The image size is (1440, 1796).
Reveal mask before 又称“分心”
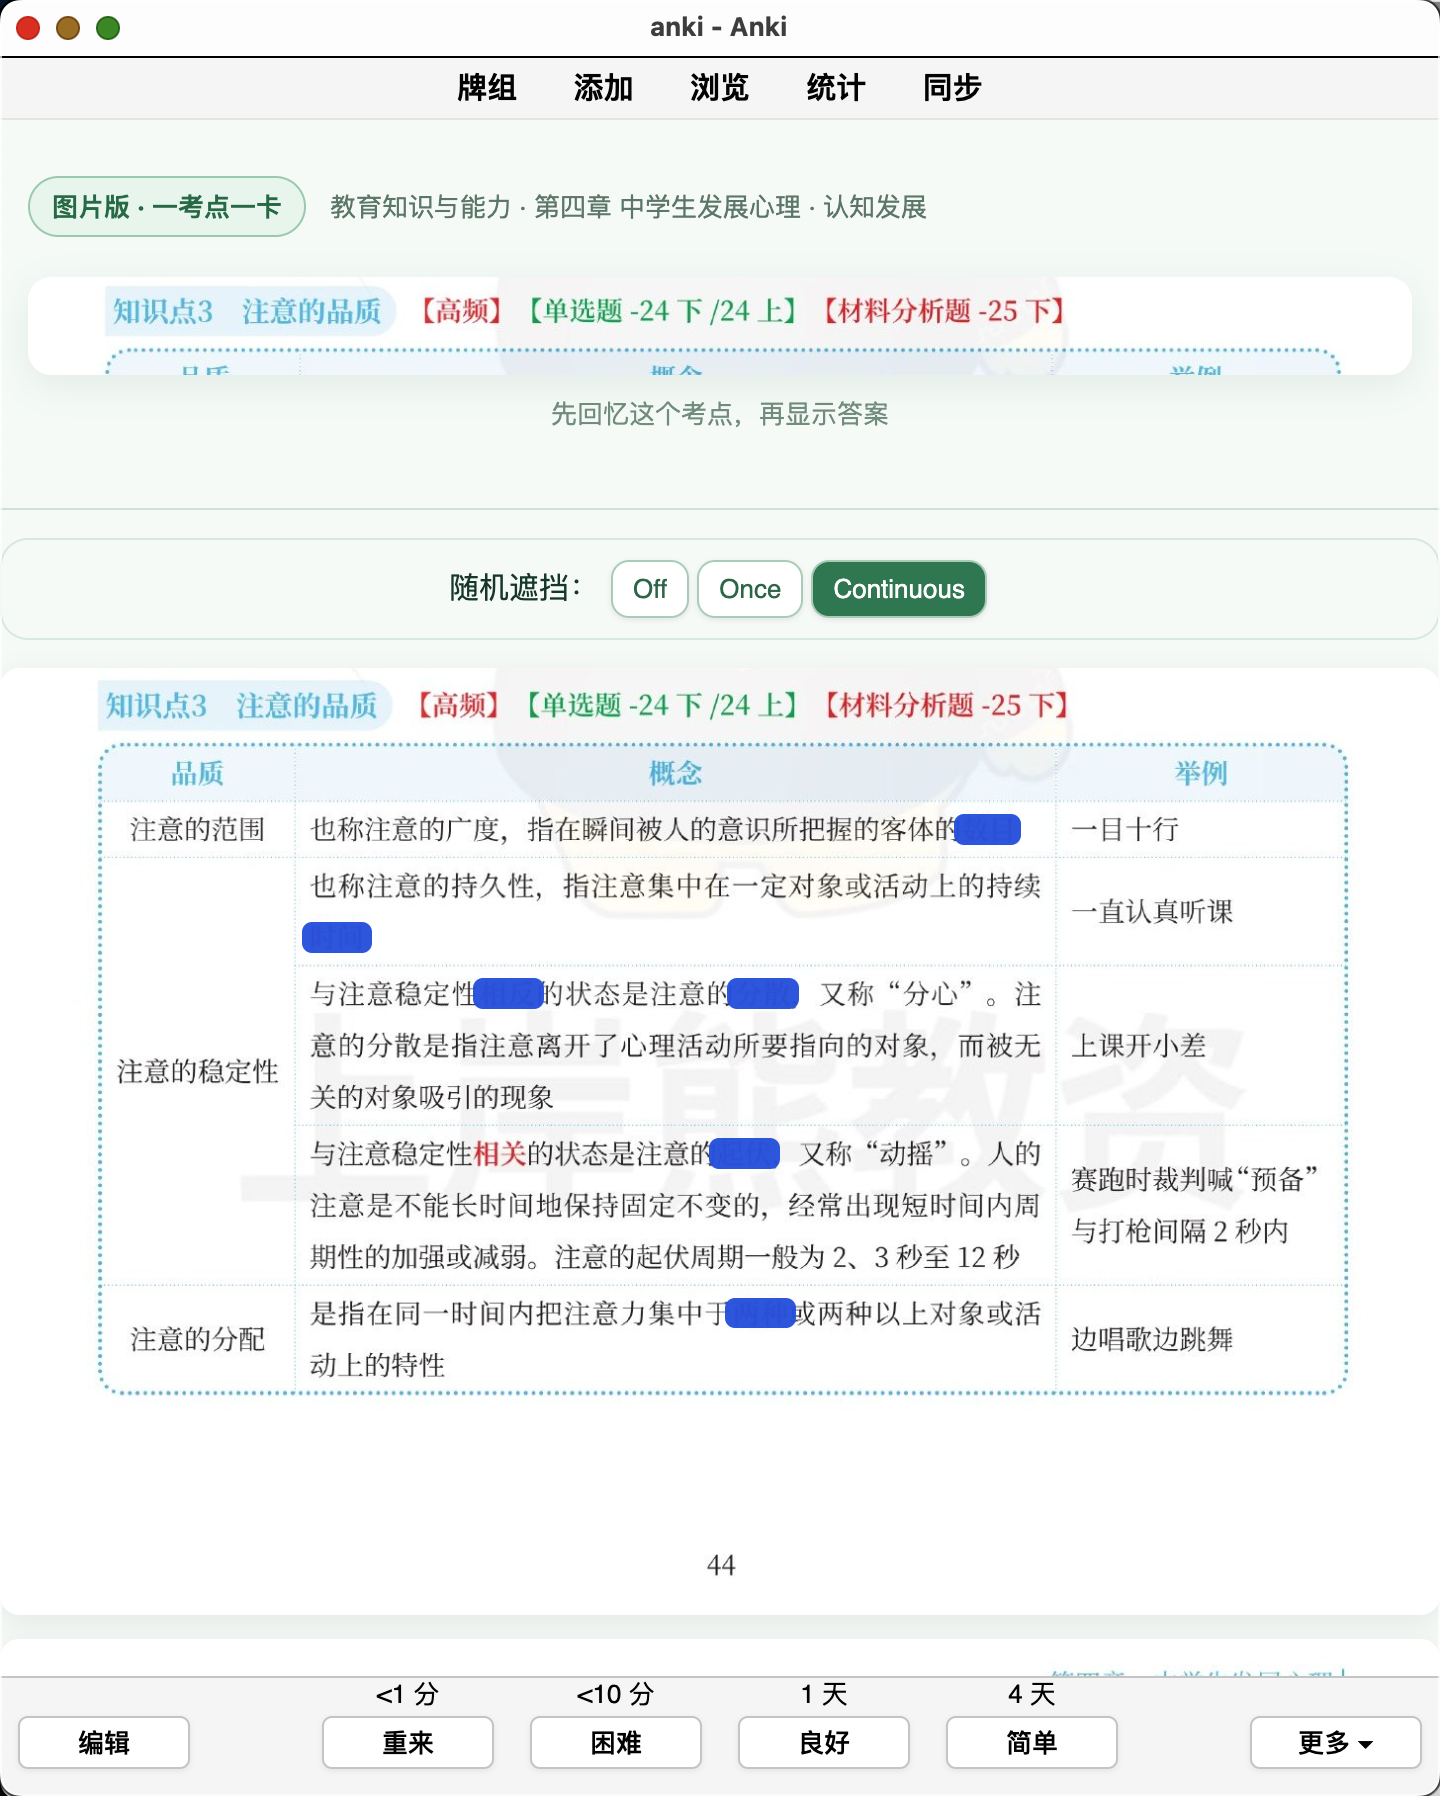click(763, 993)
